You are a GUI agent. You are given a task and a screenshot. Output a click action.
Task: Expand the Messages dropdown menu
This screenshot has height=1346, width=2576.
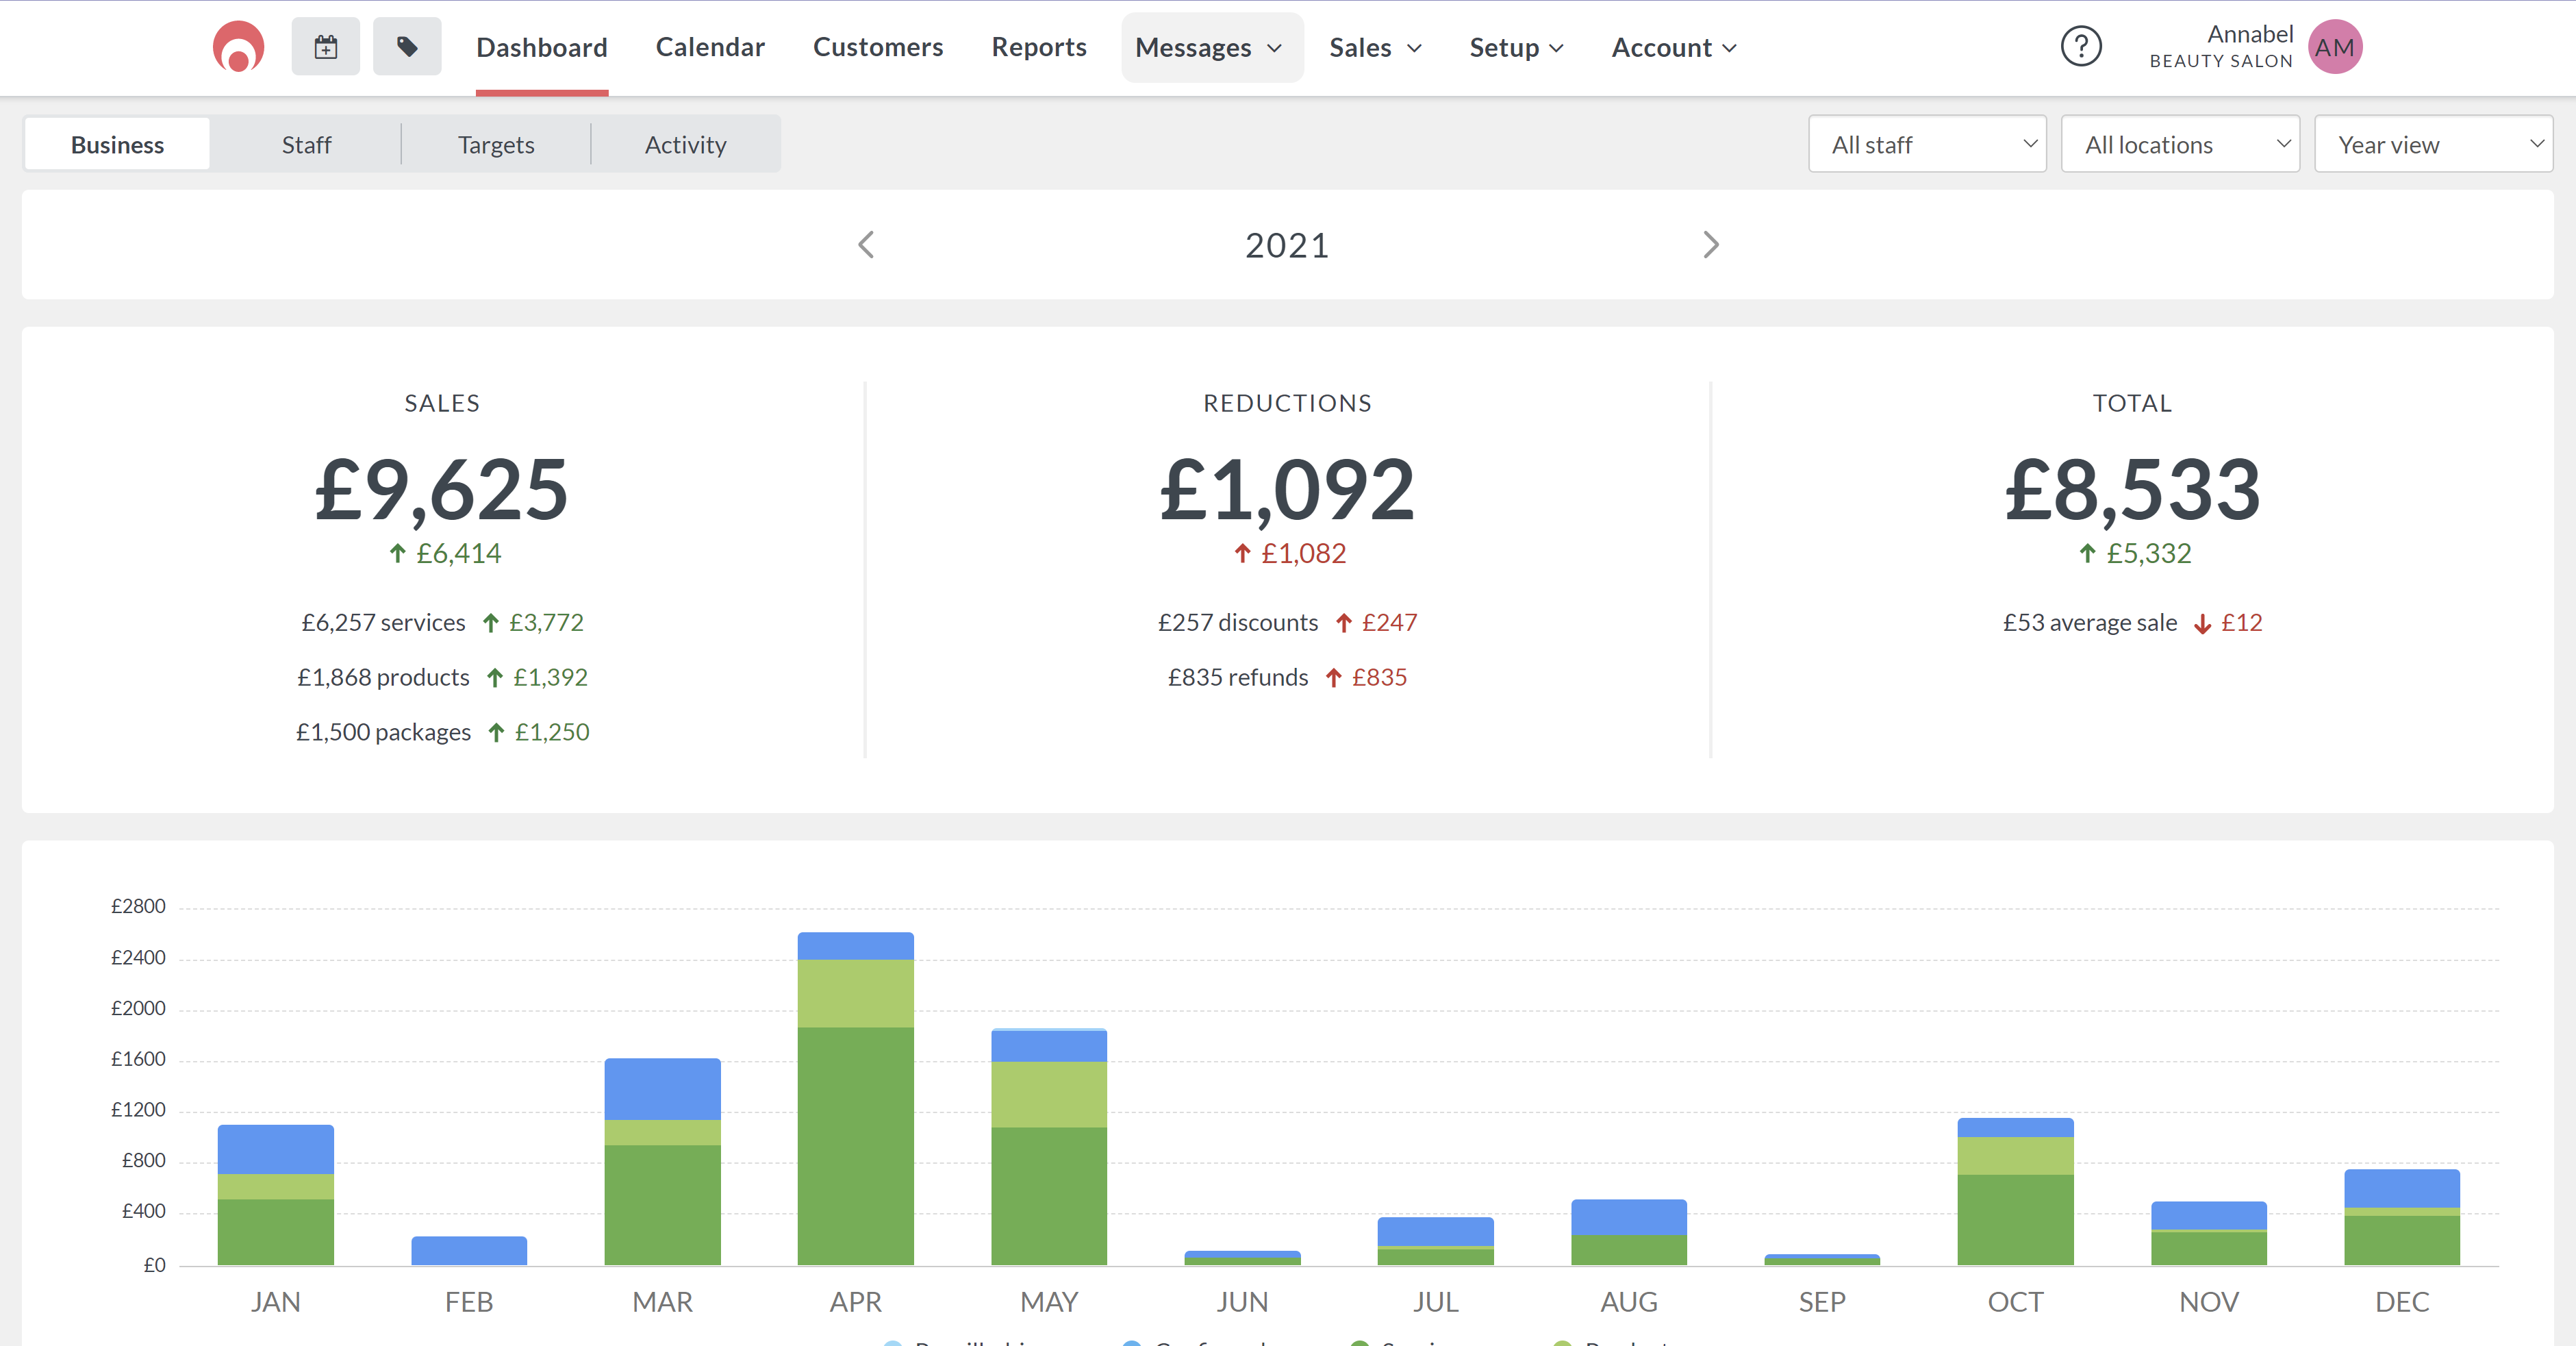(1212, 48)
